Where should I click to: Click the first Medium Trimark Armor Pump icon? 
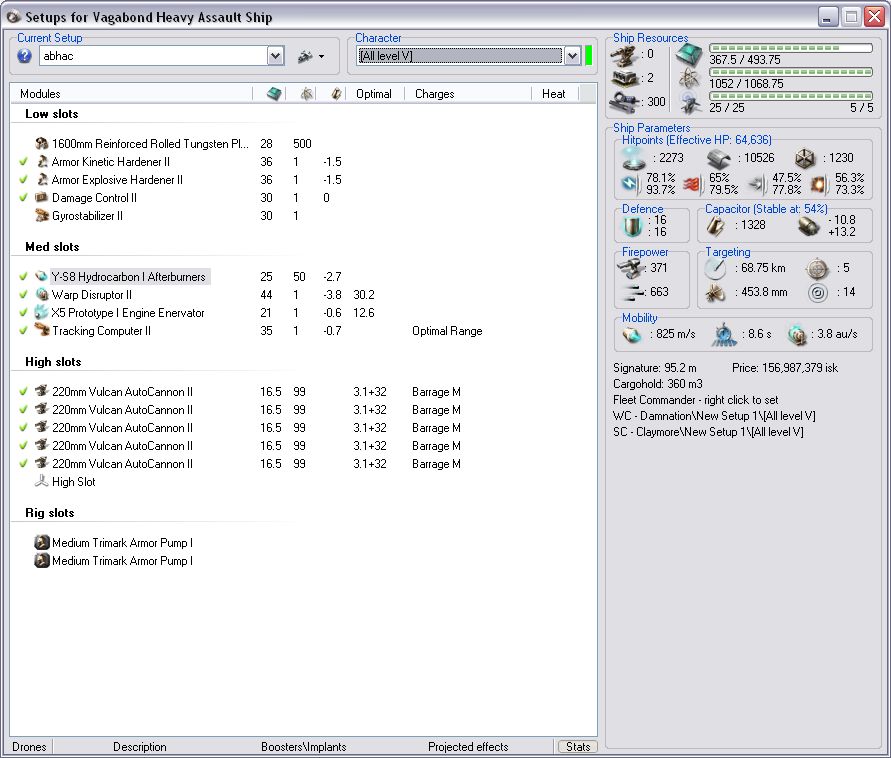pos(42,543)
